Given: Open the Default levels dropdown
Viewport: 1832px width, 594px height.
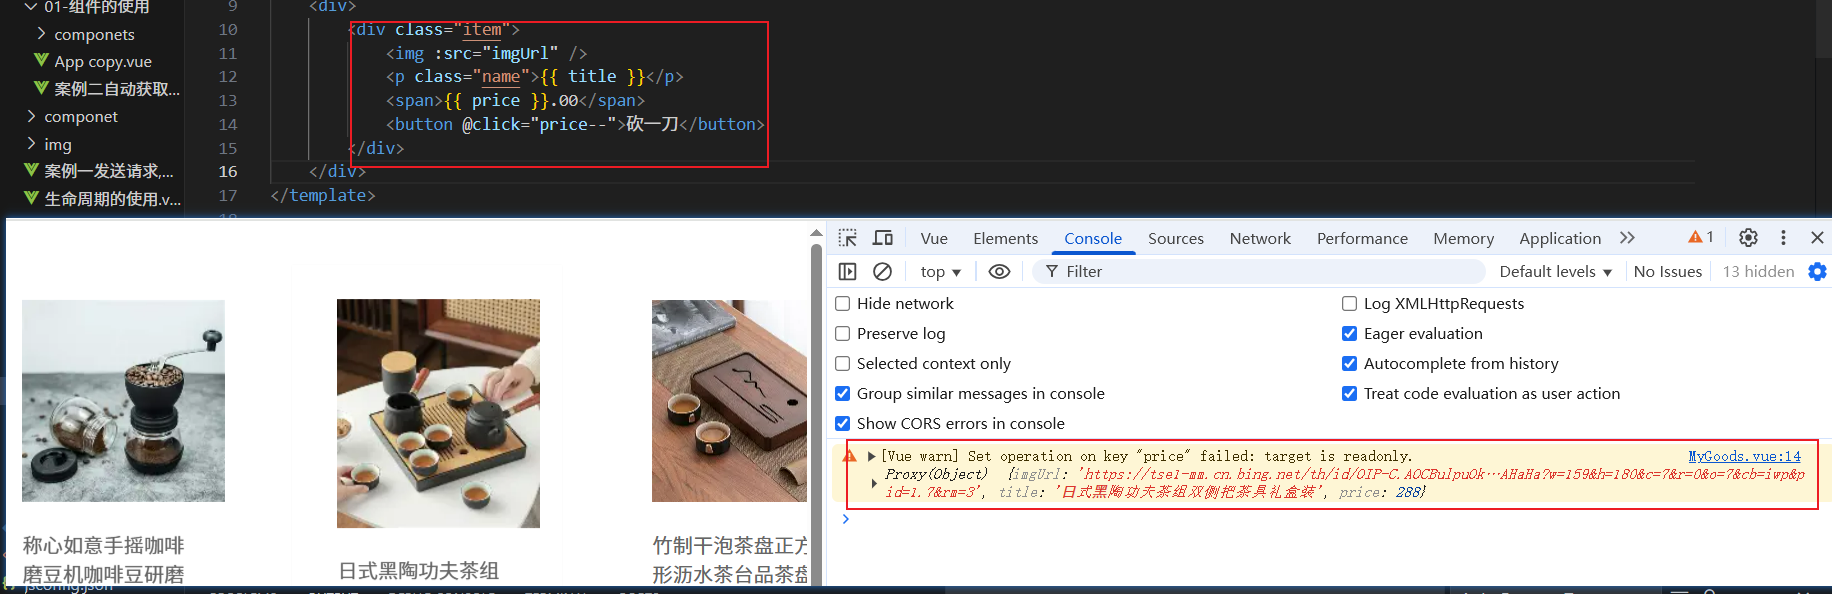Looking at the screenshot, I should (1555, 271).
